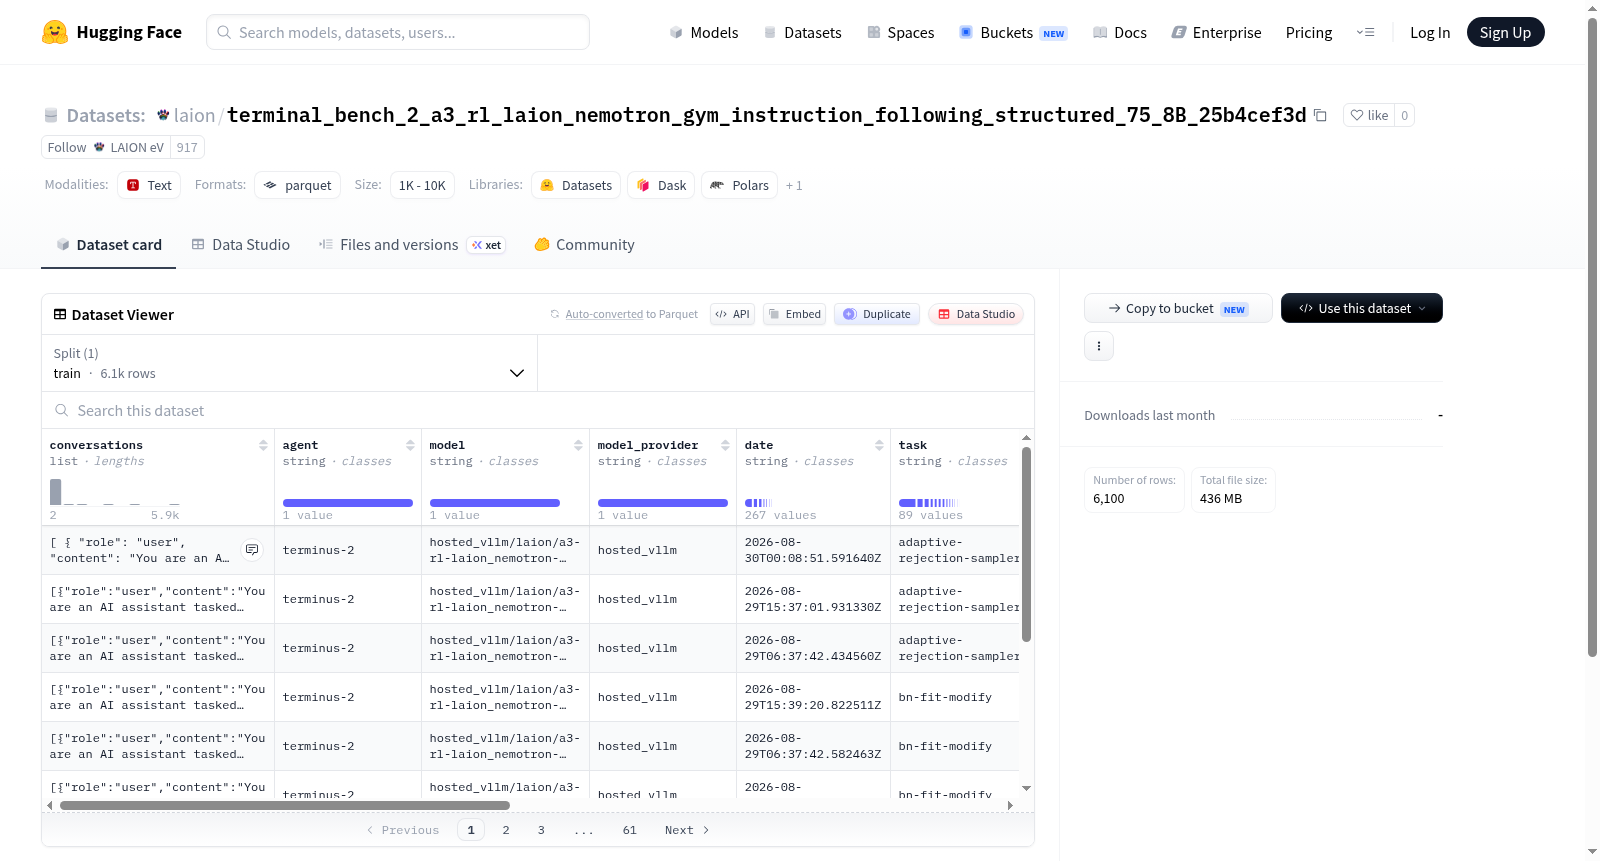Click the Log In link
This screenshot has height=861, width=1600.
[1430, 32]
